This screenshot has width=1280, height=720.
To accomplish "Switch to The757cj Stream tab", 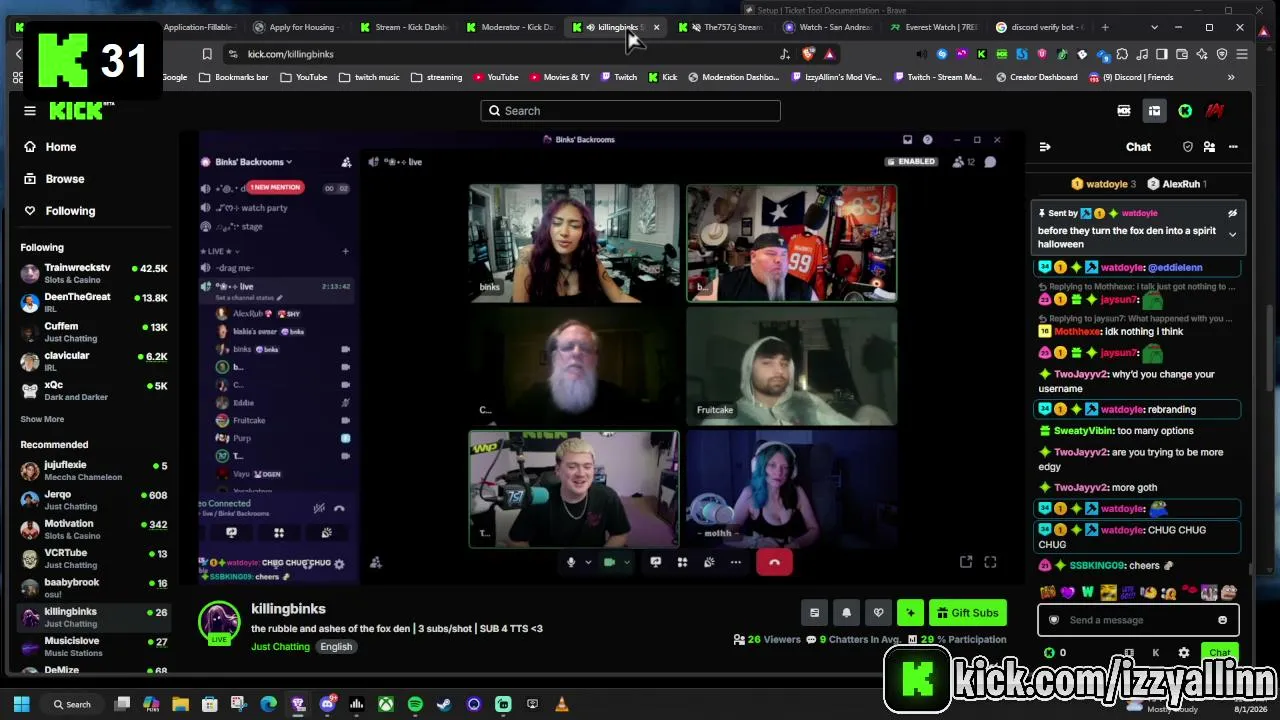I will [x=725, y=27].
